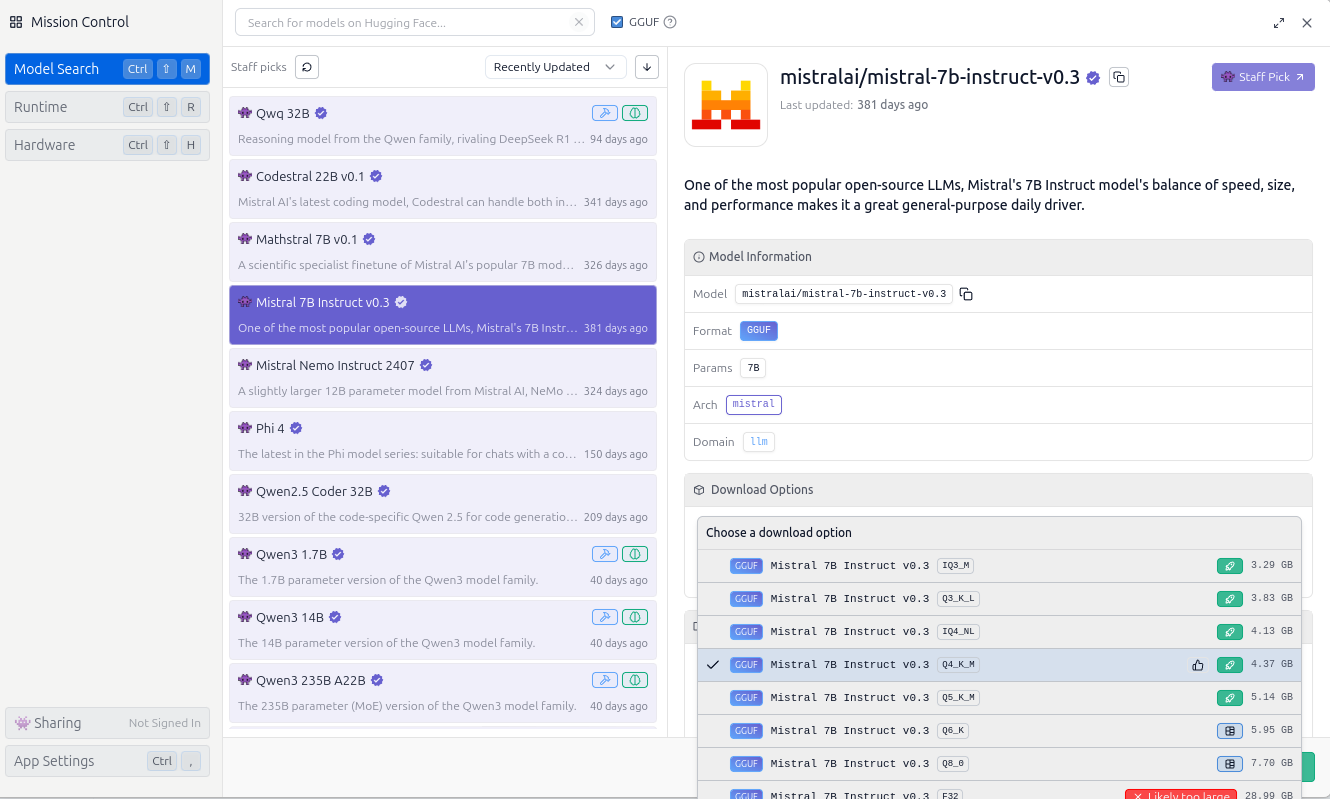Screen dimensions: 1330x799
Task: Click the tool-use hammer badge on Qwq 32B
Action: coord(604,113)
